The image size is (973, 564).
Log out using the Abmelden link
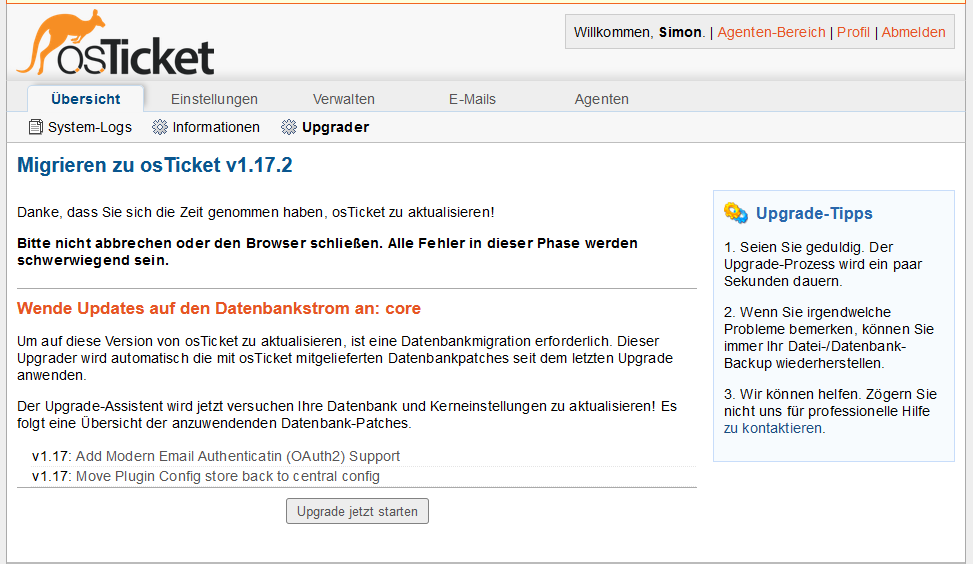coord(913,32)
